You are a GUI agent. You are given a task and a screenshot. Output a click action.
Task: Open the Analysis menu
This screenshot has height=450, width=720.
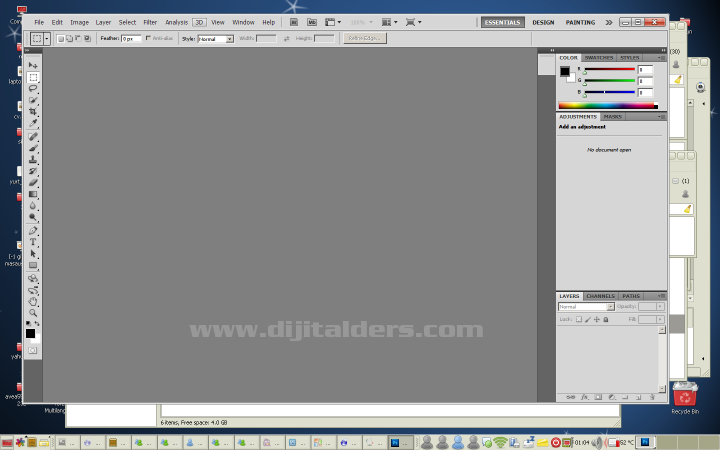pyautogui.click(x=176, y=22)
